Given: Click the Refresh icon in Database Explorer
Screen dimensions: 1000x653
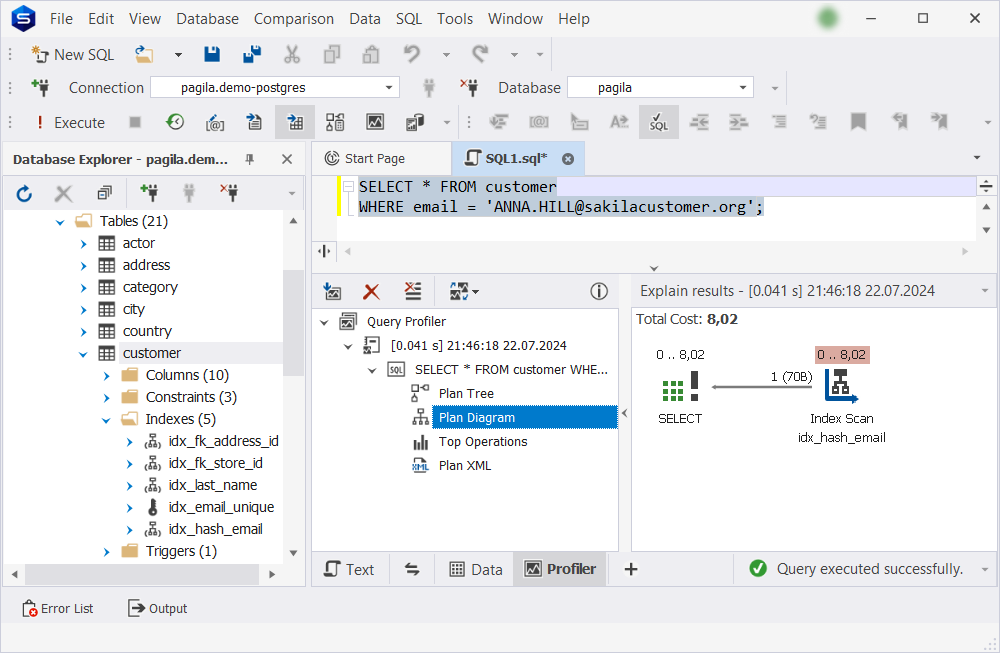Looking at the screenshot, I should [24, 193].
